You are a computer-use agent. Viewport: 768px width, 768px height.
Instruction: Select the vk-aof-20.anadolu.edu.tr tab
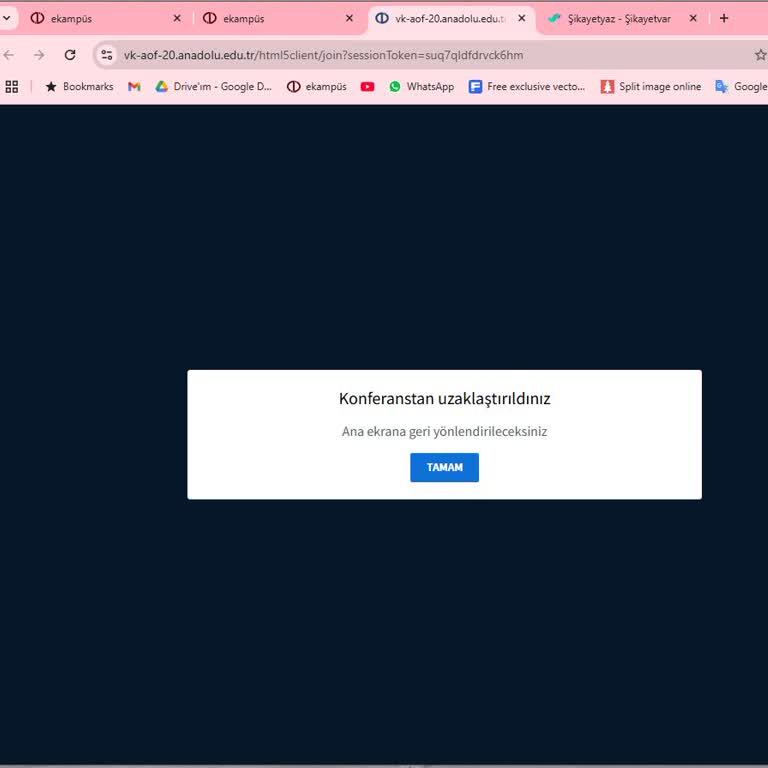[x=451, y=19]
